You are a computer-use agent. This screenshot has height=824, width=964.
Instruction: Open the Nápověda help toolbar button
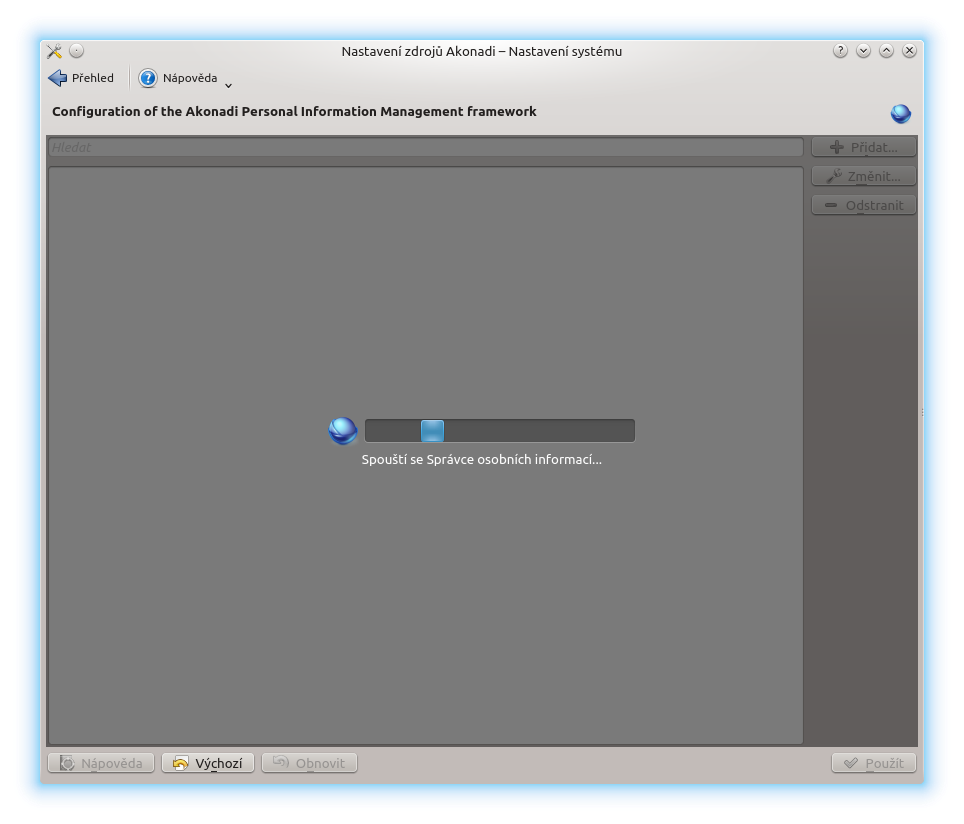(178, 78)
